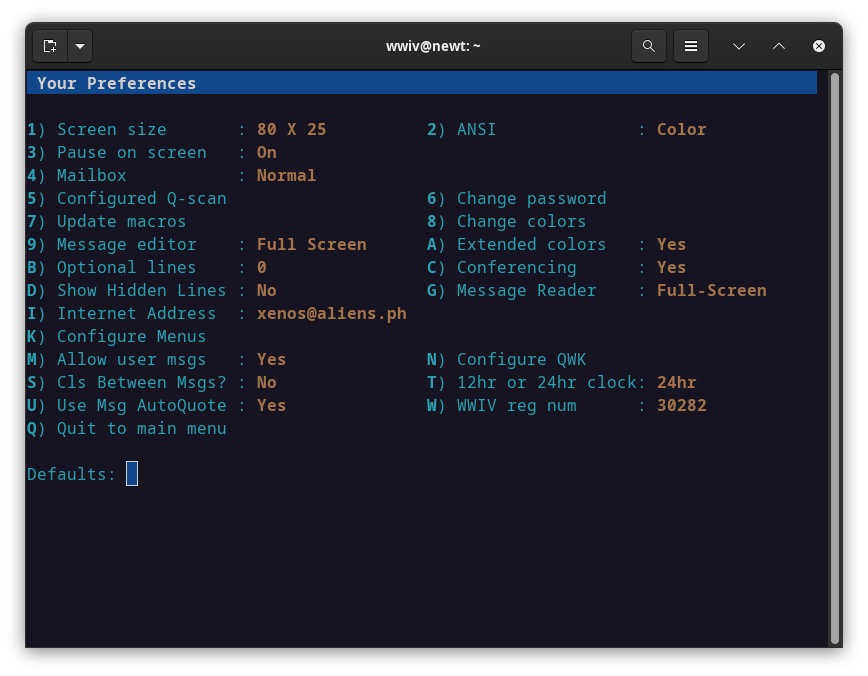Minimize the terminal with down chevron
This screenshot has width=868, height=676.
pyautogui.click(x=739, y=46)
